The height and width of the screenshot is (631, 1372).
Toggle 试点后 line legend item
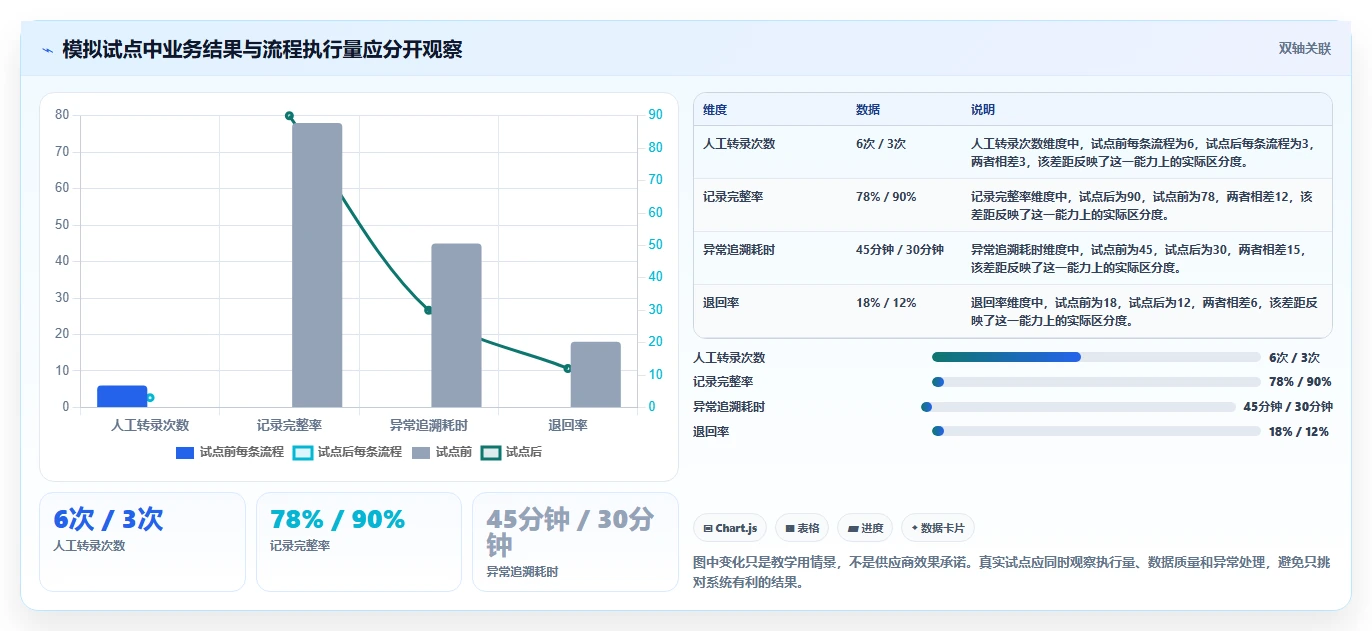[x=511, y=453]
